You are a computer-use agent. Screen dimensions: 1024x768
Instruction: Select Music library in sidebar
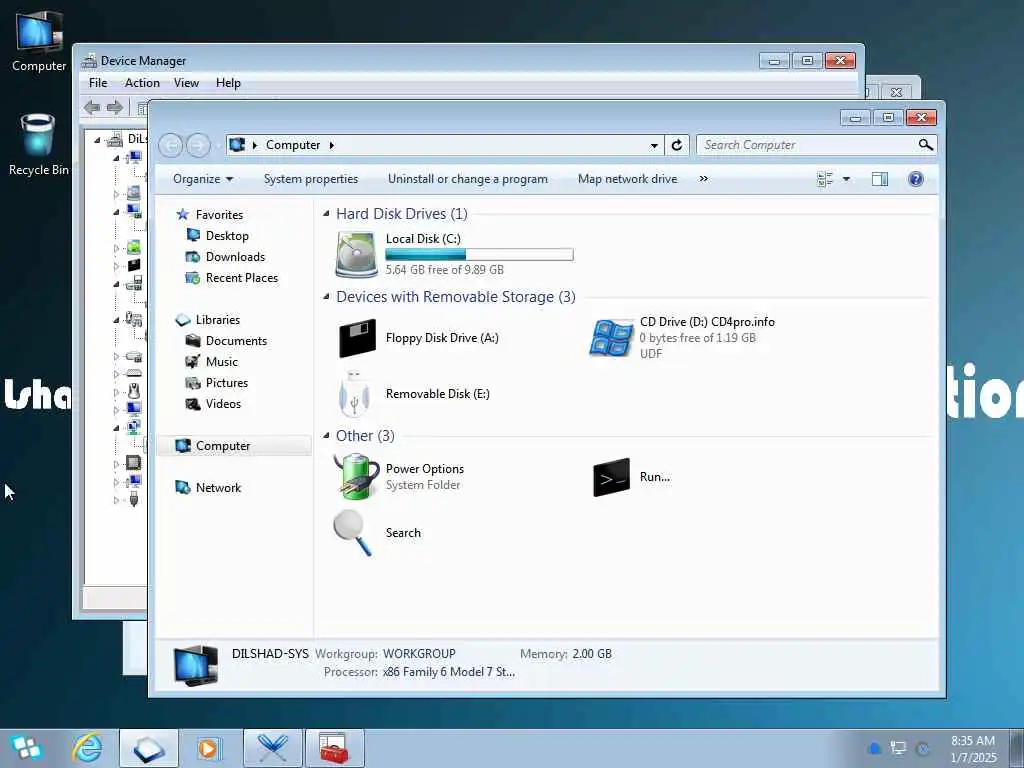point(221,362)
